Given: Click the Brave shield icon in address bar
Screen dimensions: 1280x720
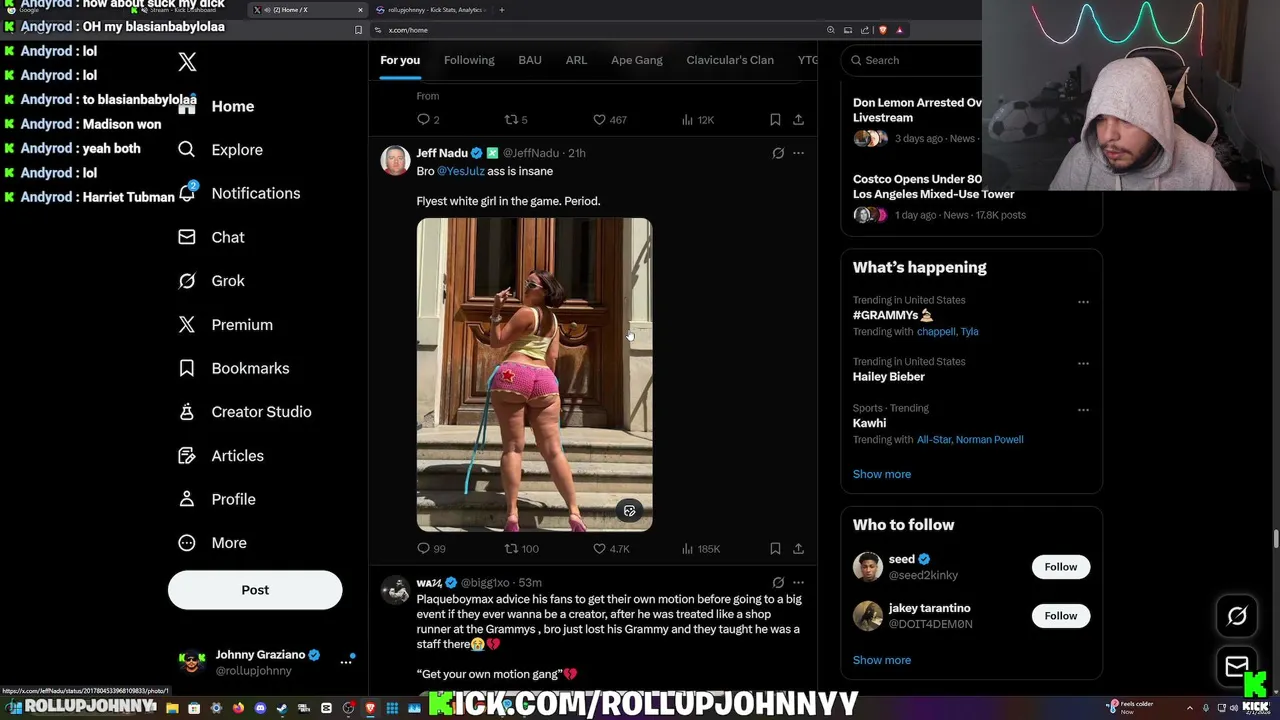Looking at the screenshot, I should pyautogui.click(x=882, y=30).
